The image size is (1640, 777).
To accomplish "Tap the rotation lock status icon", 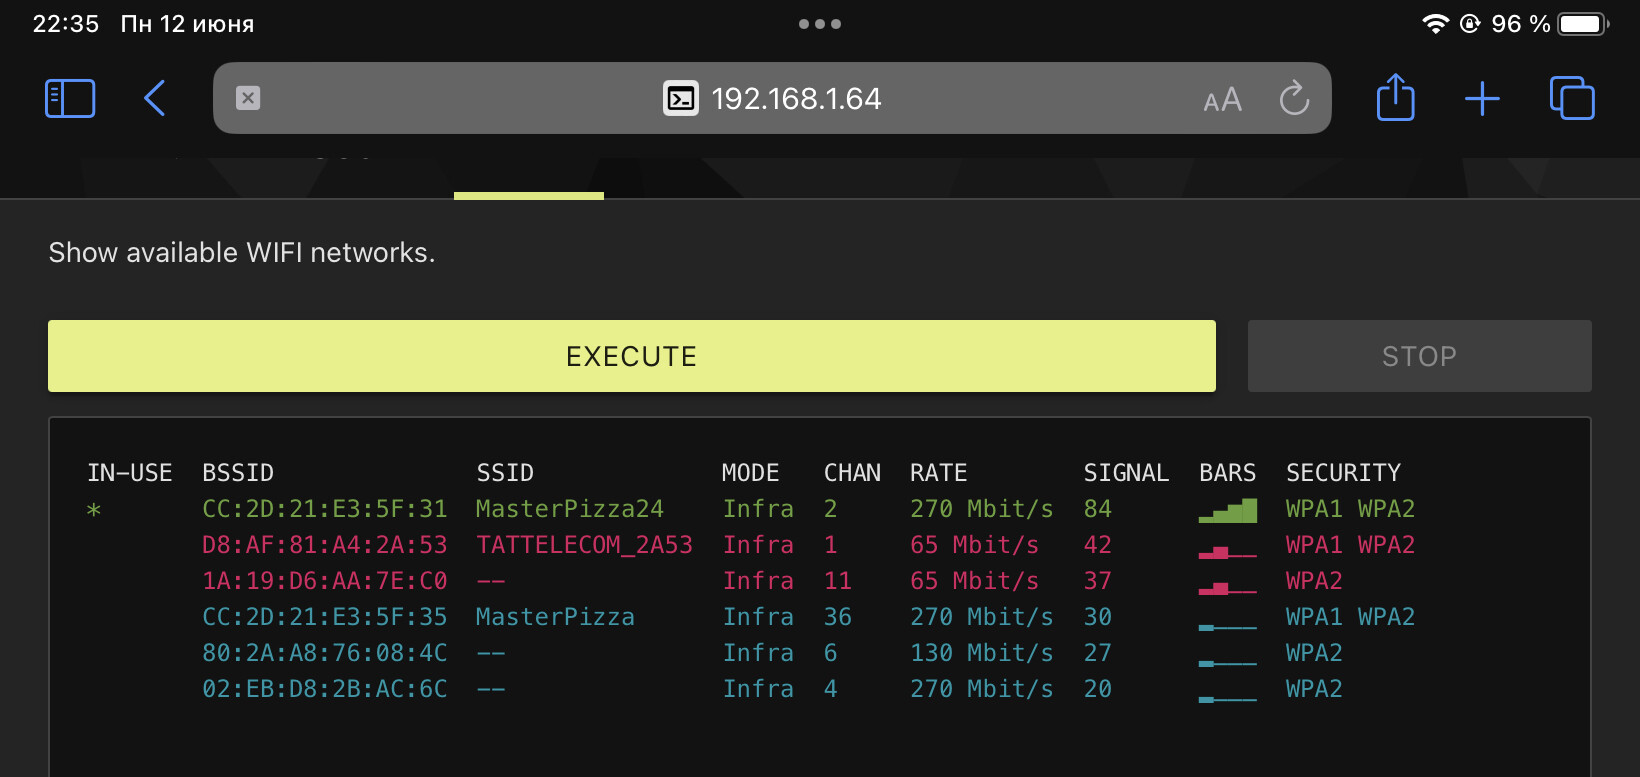I will (x=1470, y=24).
